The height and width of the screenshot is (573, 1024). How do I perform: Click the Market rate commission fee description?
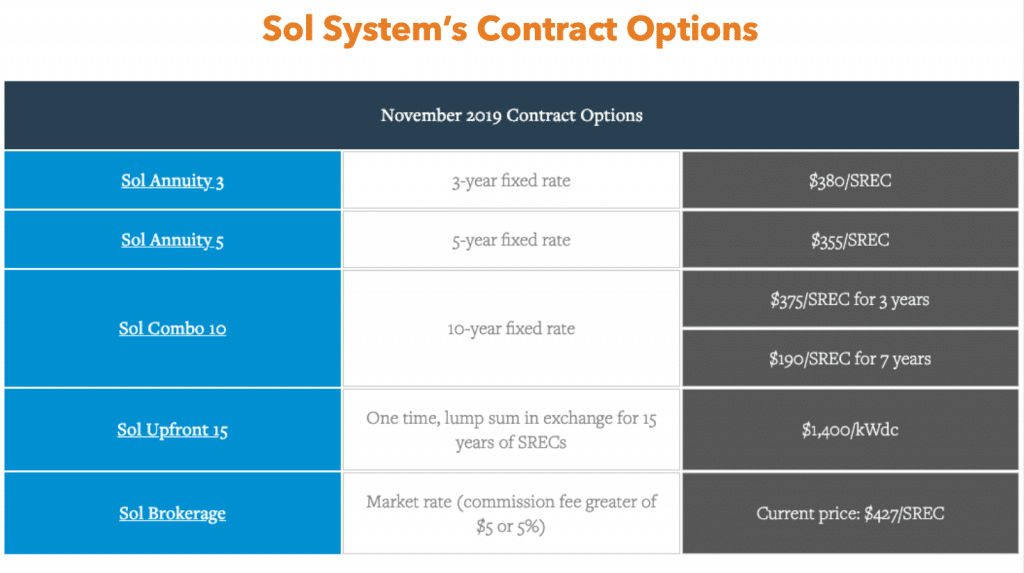(511, 514)
